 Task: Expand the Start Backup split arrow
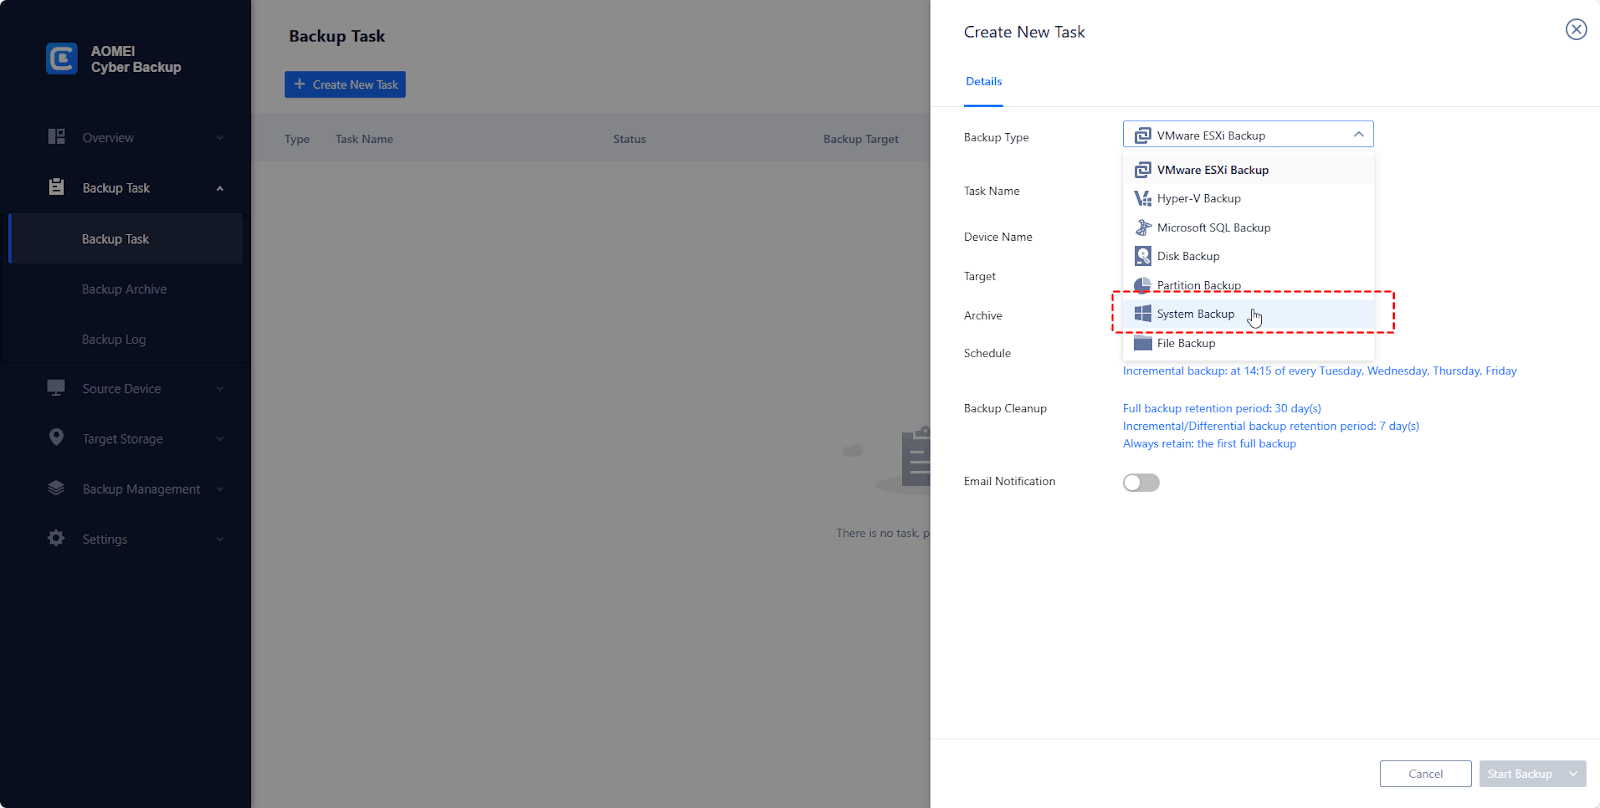pos(1573,774)
